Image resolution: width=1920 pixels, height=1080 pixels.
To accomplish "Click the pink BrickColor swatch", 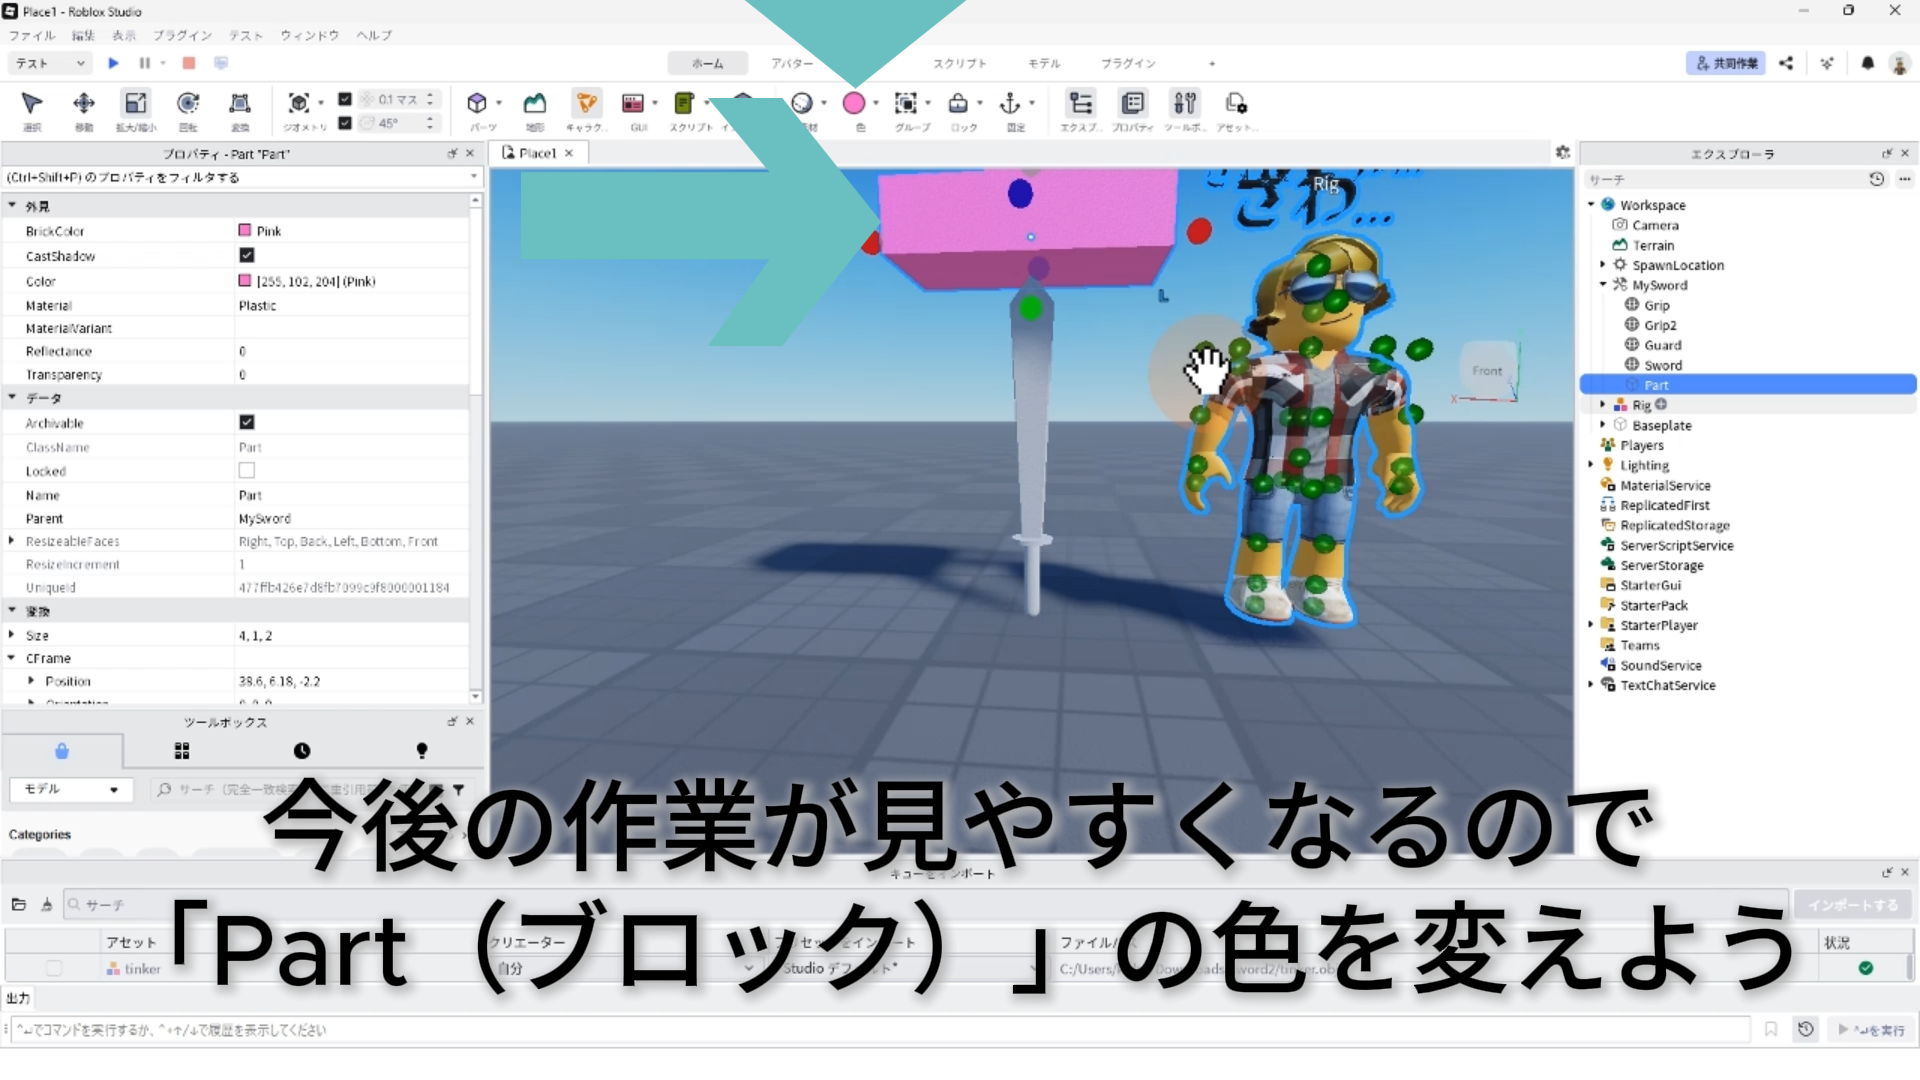I will [245, 231].
